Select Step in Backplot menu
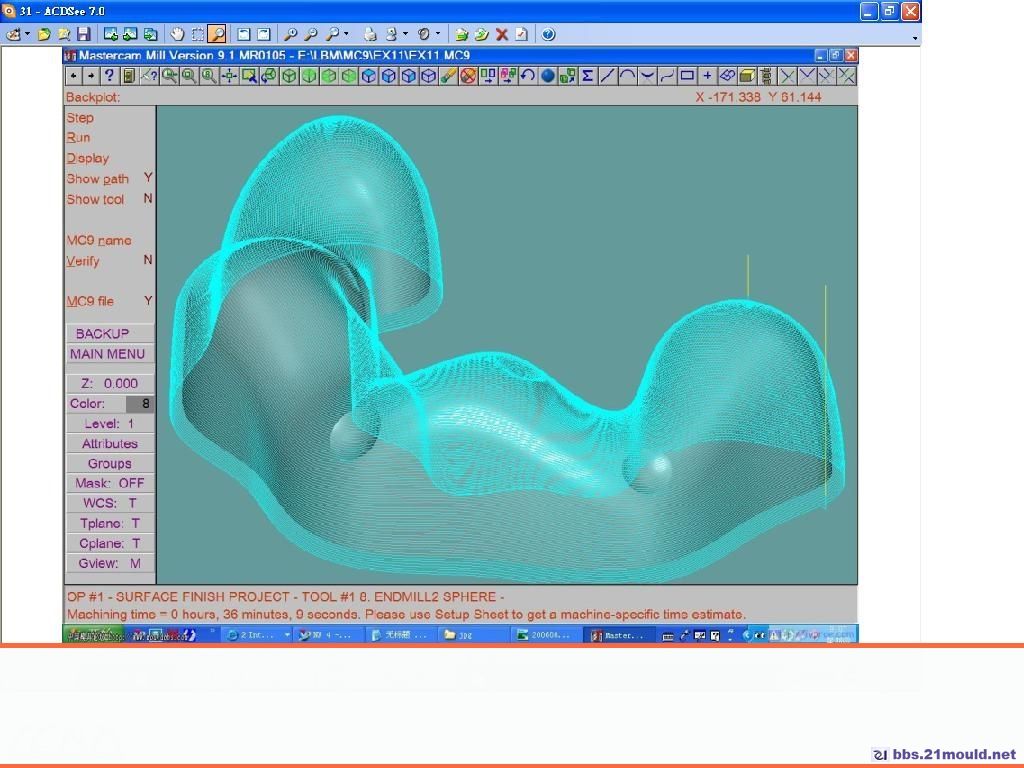 coord(80,118)
